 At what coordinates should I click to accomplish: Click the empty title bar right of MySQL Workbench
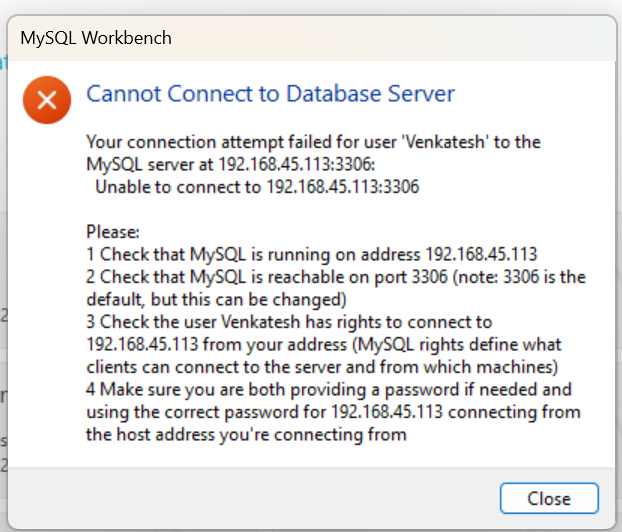(400, 39)
